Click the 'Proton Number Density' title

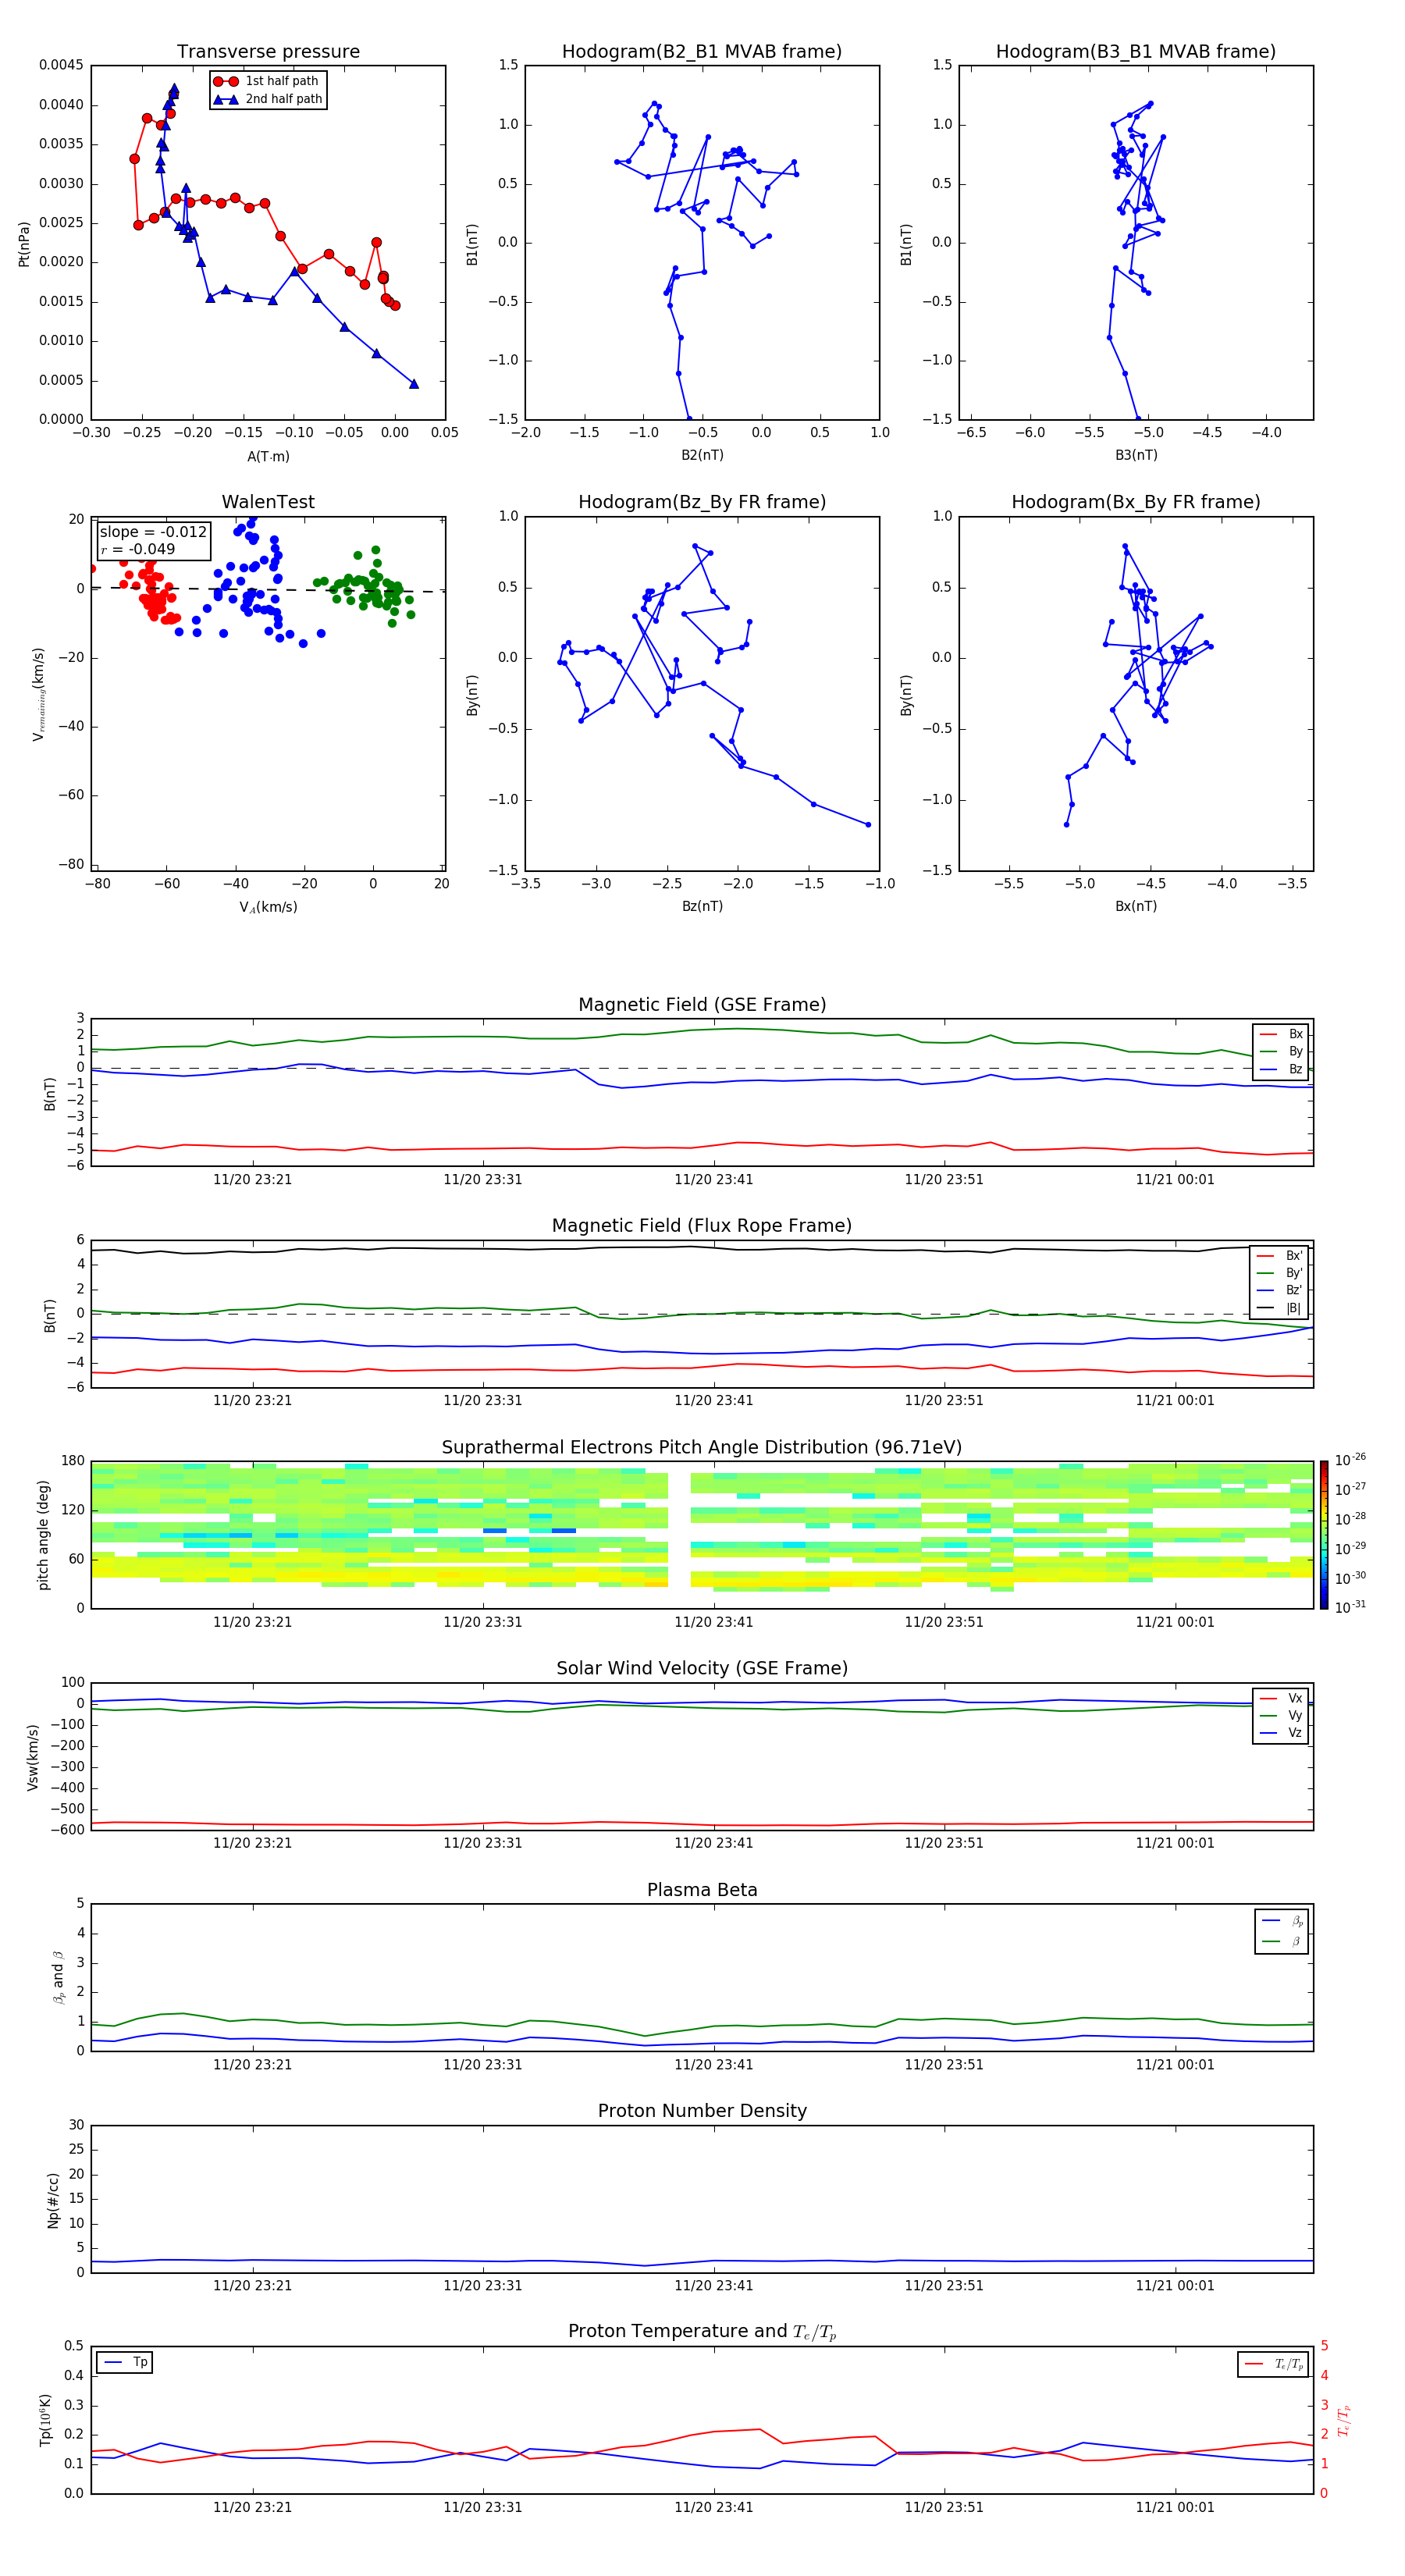click(x=702, y=2111)
